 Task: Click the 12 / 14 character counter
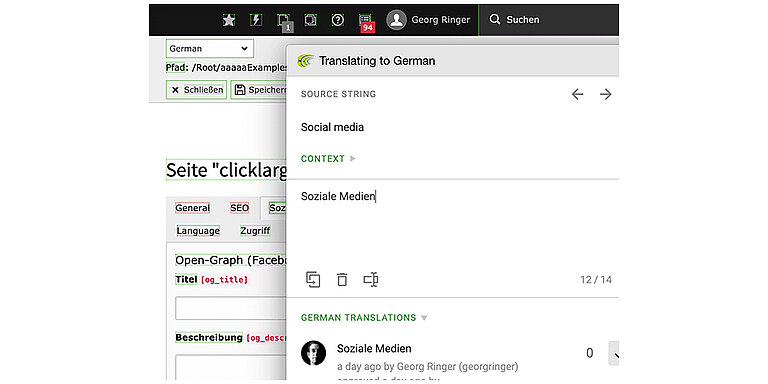(596, 280)
